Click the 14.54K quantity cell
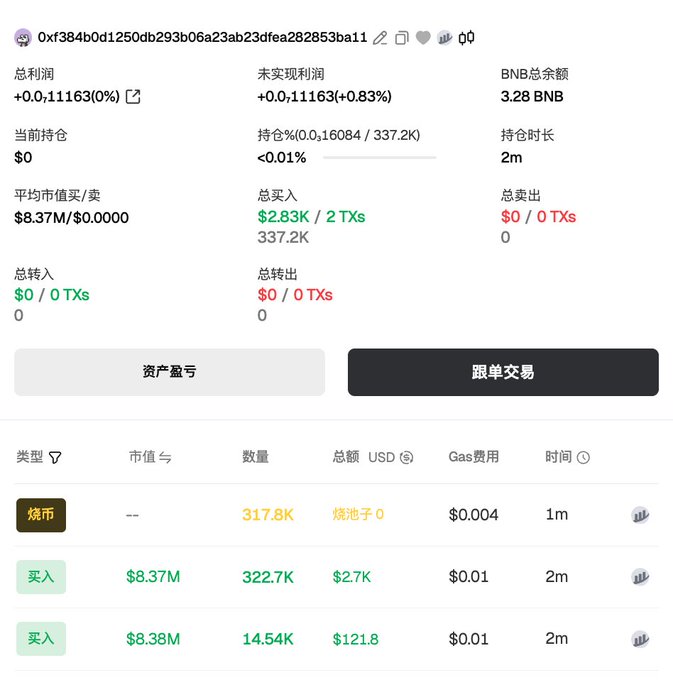 tap(268, 639)
